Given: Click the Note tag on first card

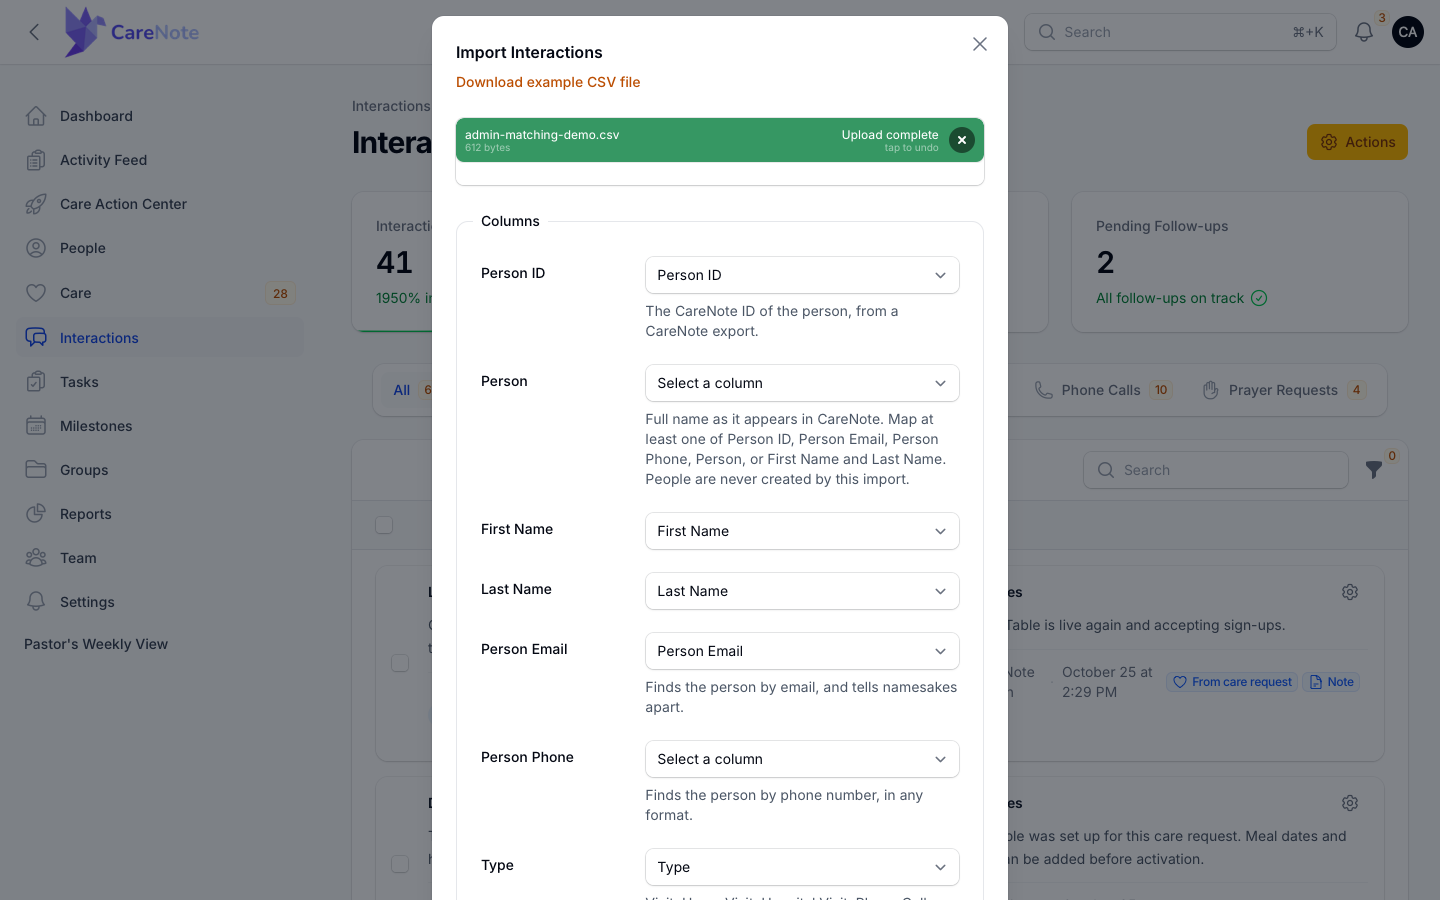Looking at the screenshot, I should (1331, 682).
